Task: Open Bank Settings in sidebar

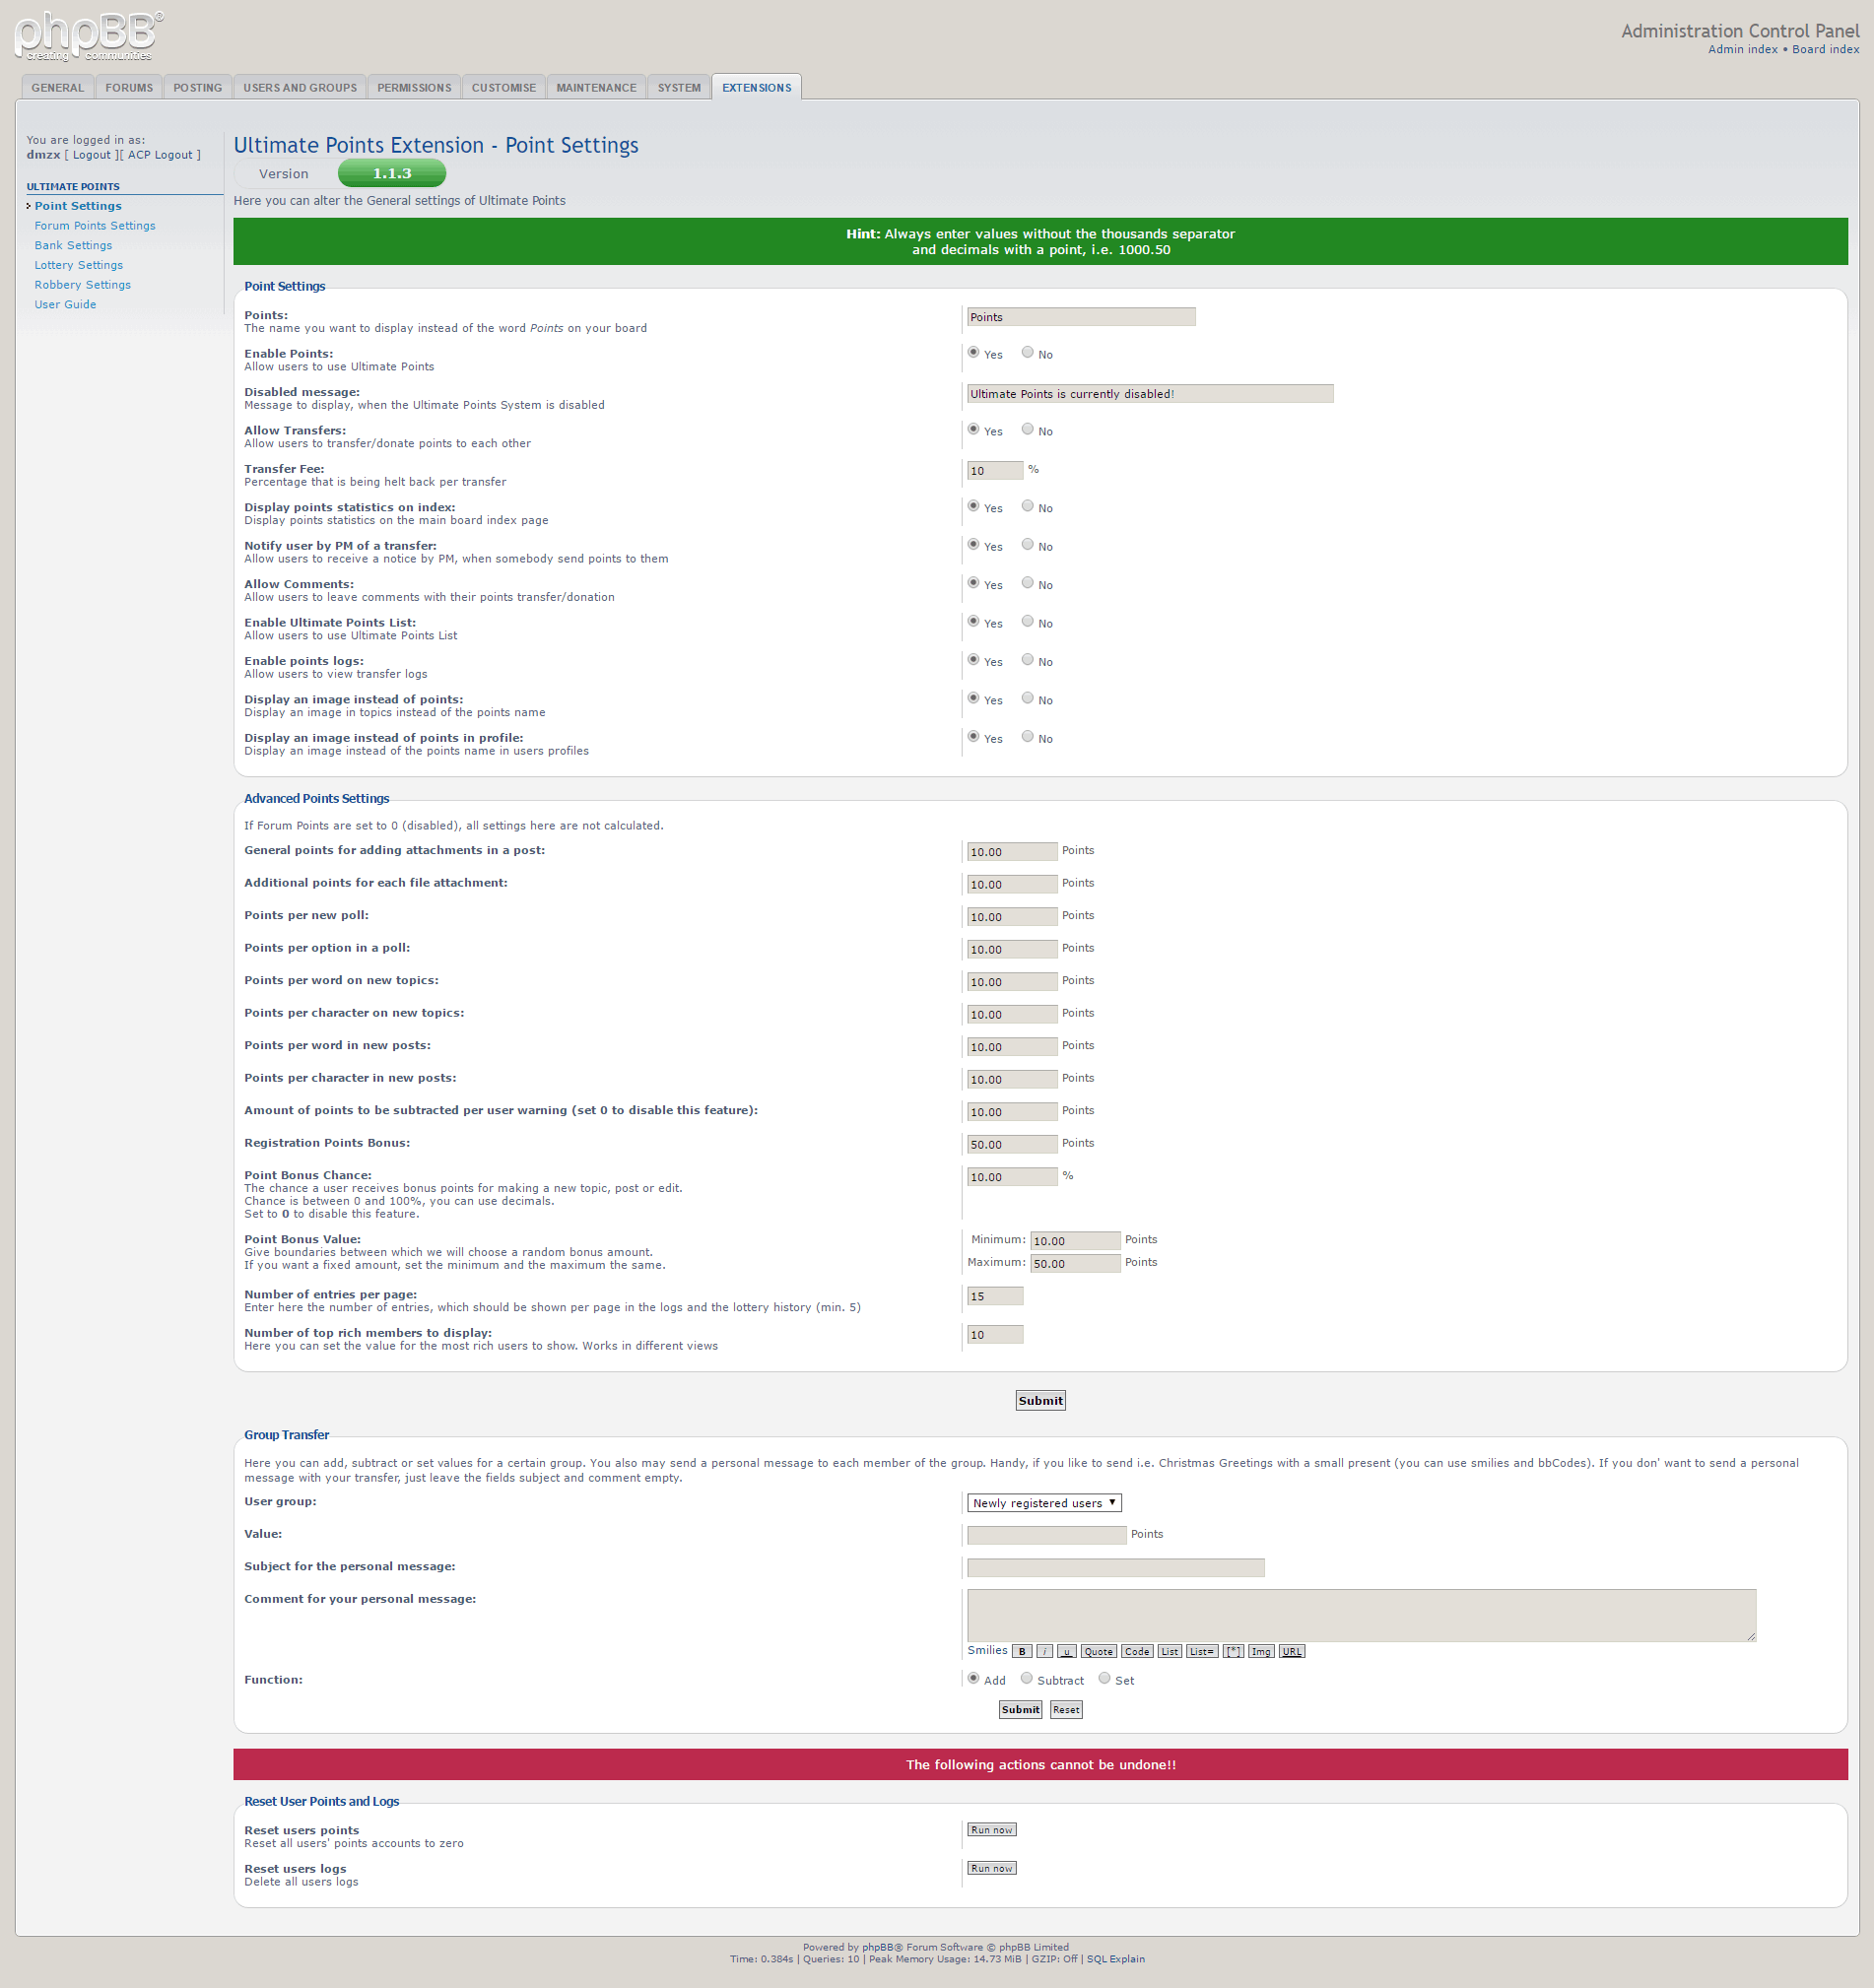Action: pyautogui.click(x=73, y=246)
